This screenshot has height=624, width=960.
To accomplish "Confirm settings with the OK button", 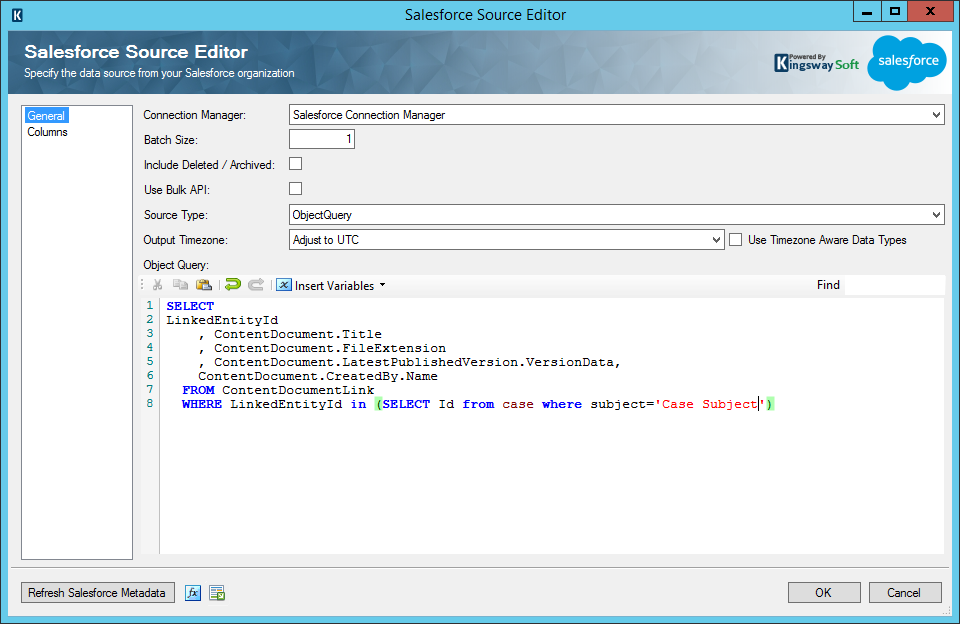I will click(823, 592).
